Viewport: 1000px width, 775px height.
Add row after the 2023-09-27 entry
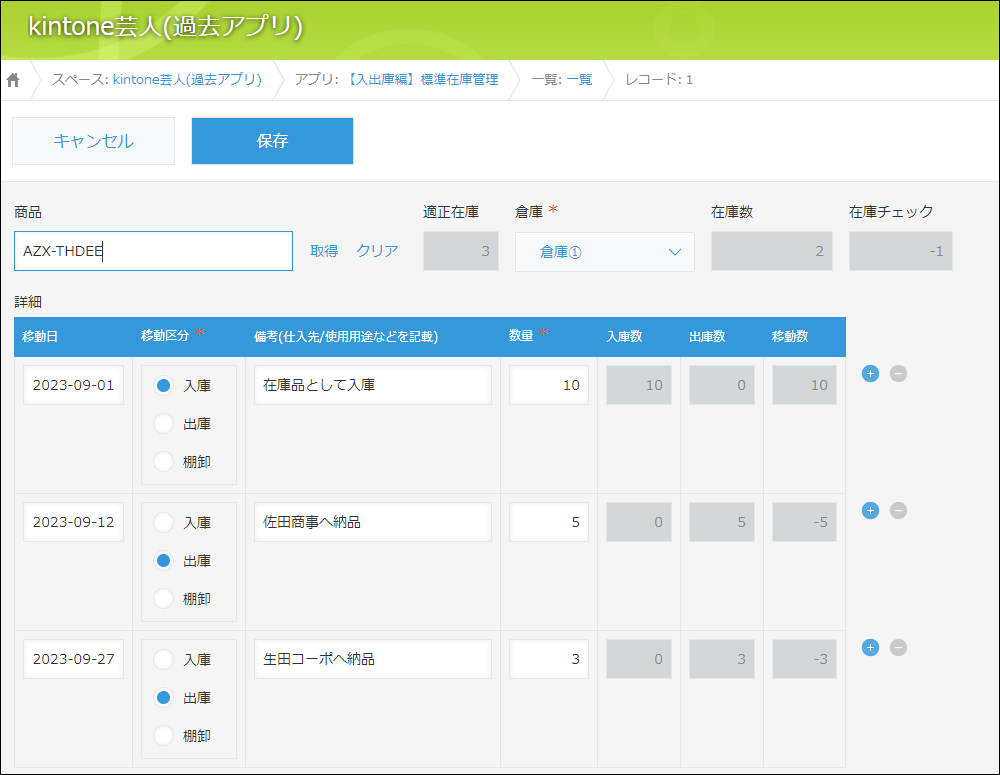tap(870, 647)
